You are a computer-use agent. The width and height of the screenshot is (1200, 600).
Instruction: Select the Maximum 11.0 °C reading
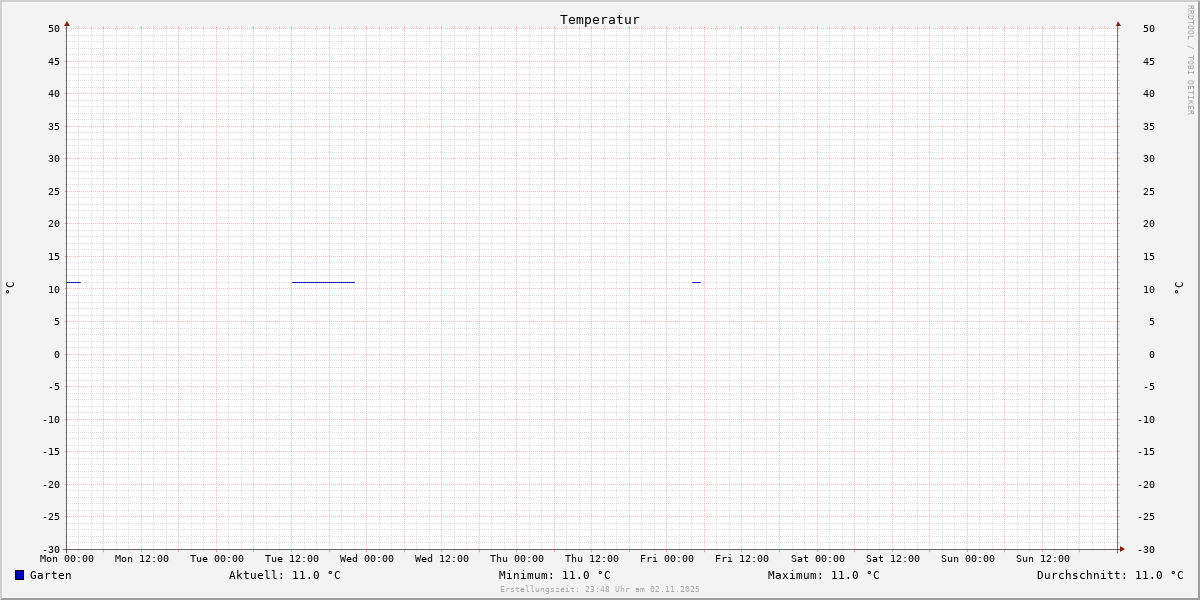pyautogui.click(x=823, y=575)
